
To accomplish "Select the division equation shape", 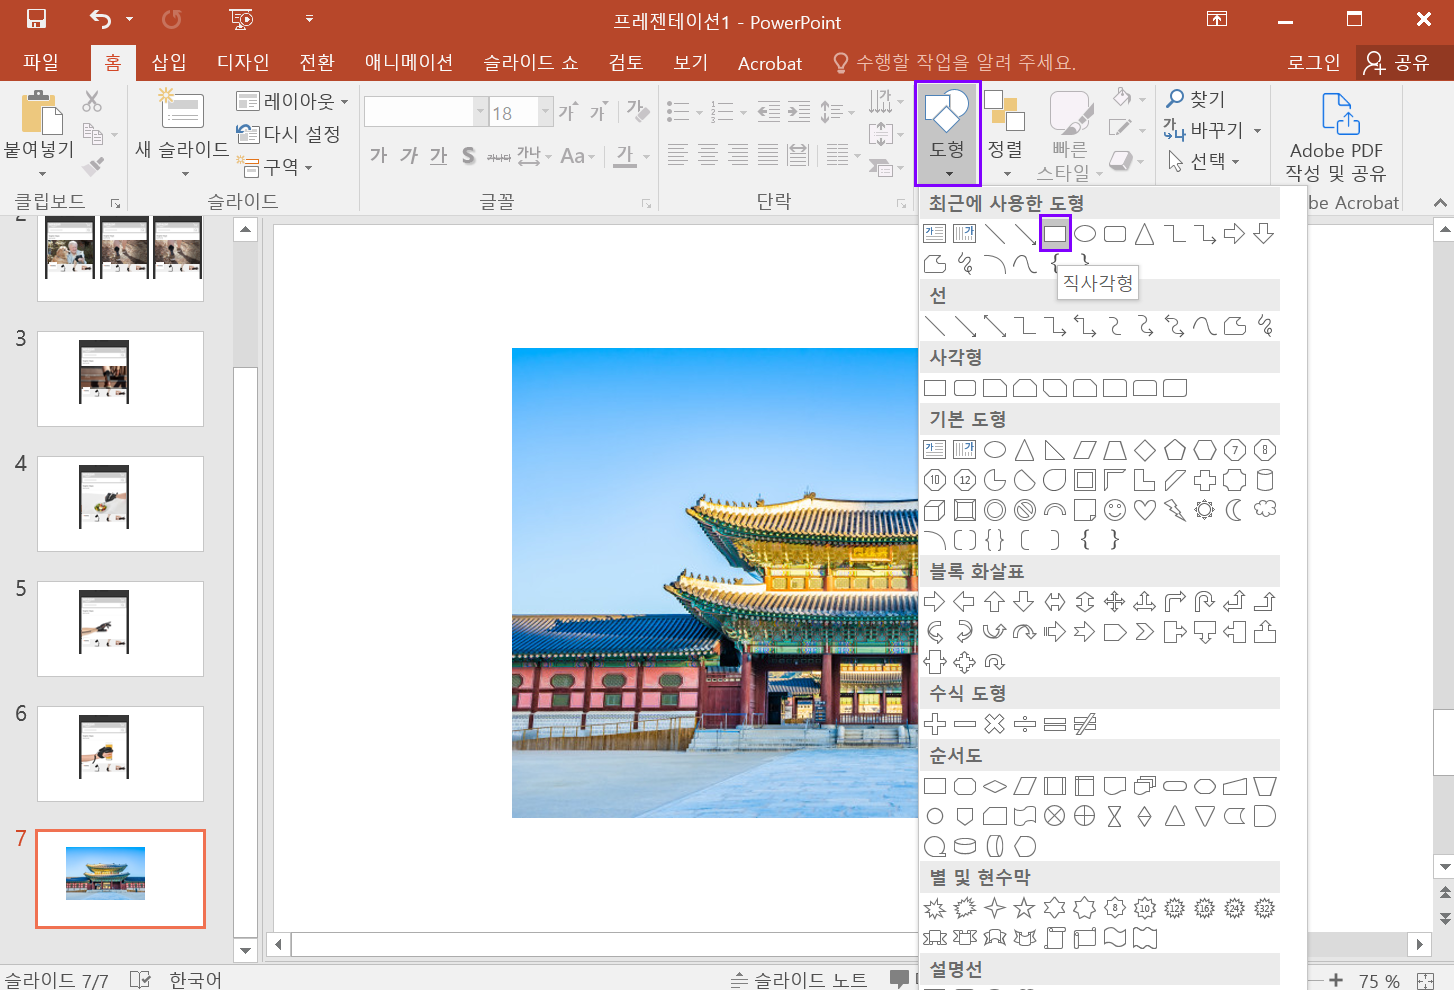I will coord(1025,724).
